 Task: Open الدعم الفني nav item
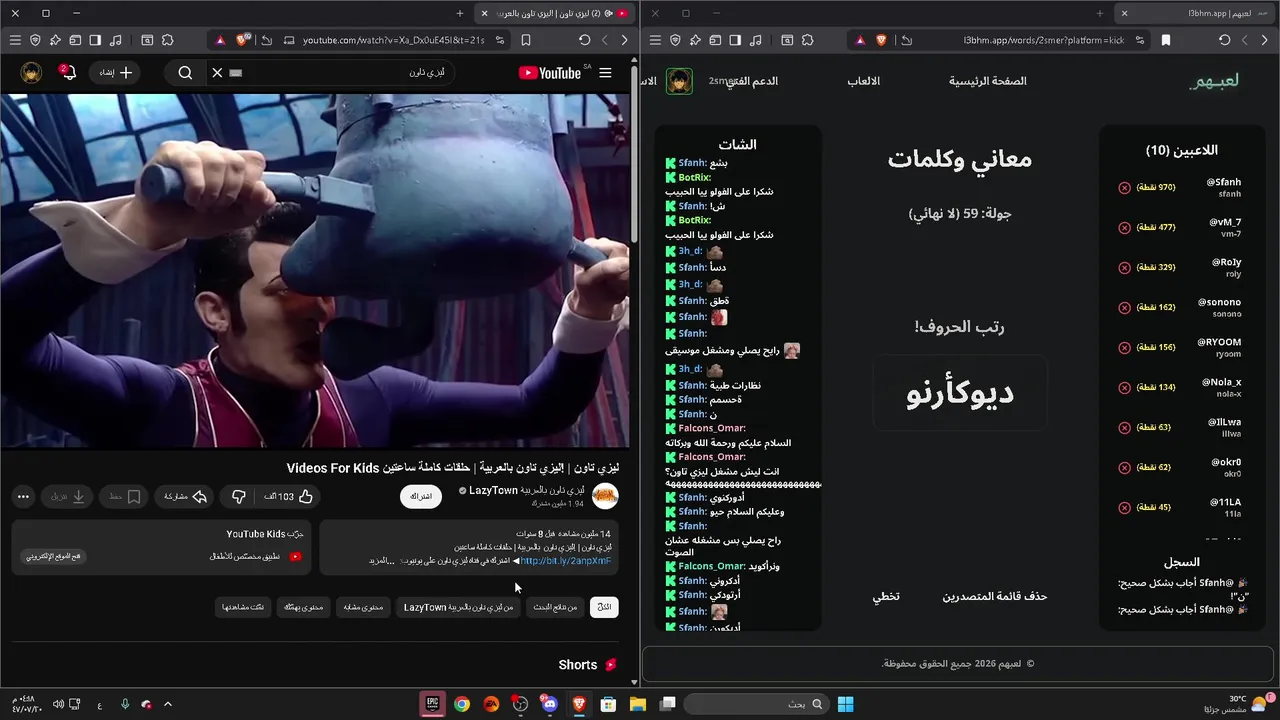[752, 81]
